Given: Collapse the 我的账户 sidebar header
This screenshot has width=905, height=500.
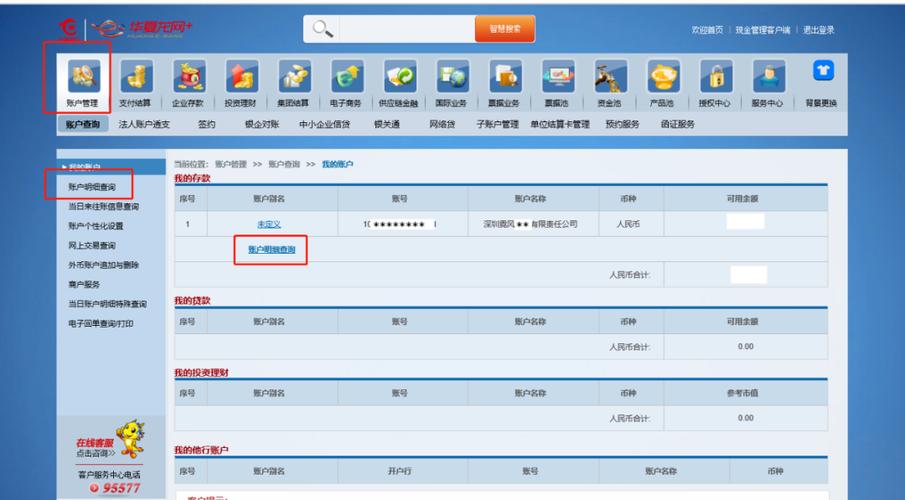Looking at the screenshot, I should click(x=111, y=167).
